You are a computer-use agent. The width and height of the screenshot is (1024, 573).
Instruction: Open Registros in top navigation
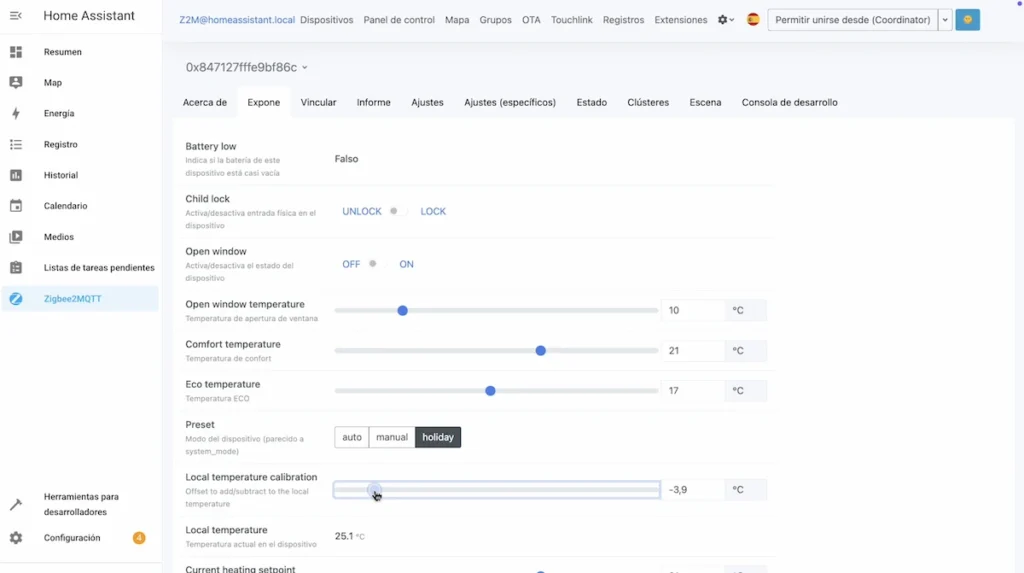tap(623, 20)
